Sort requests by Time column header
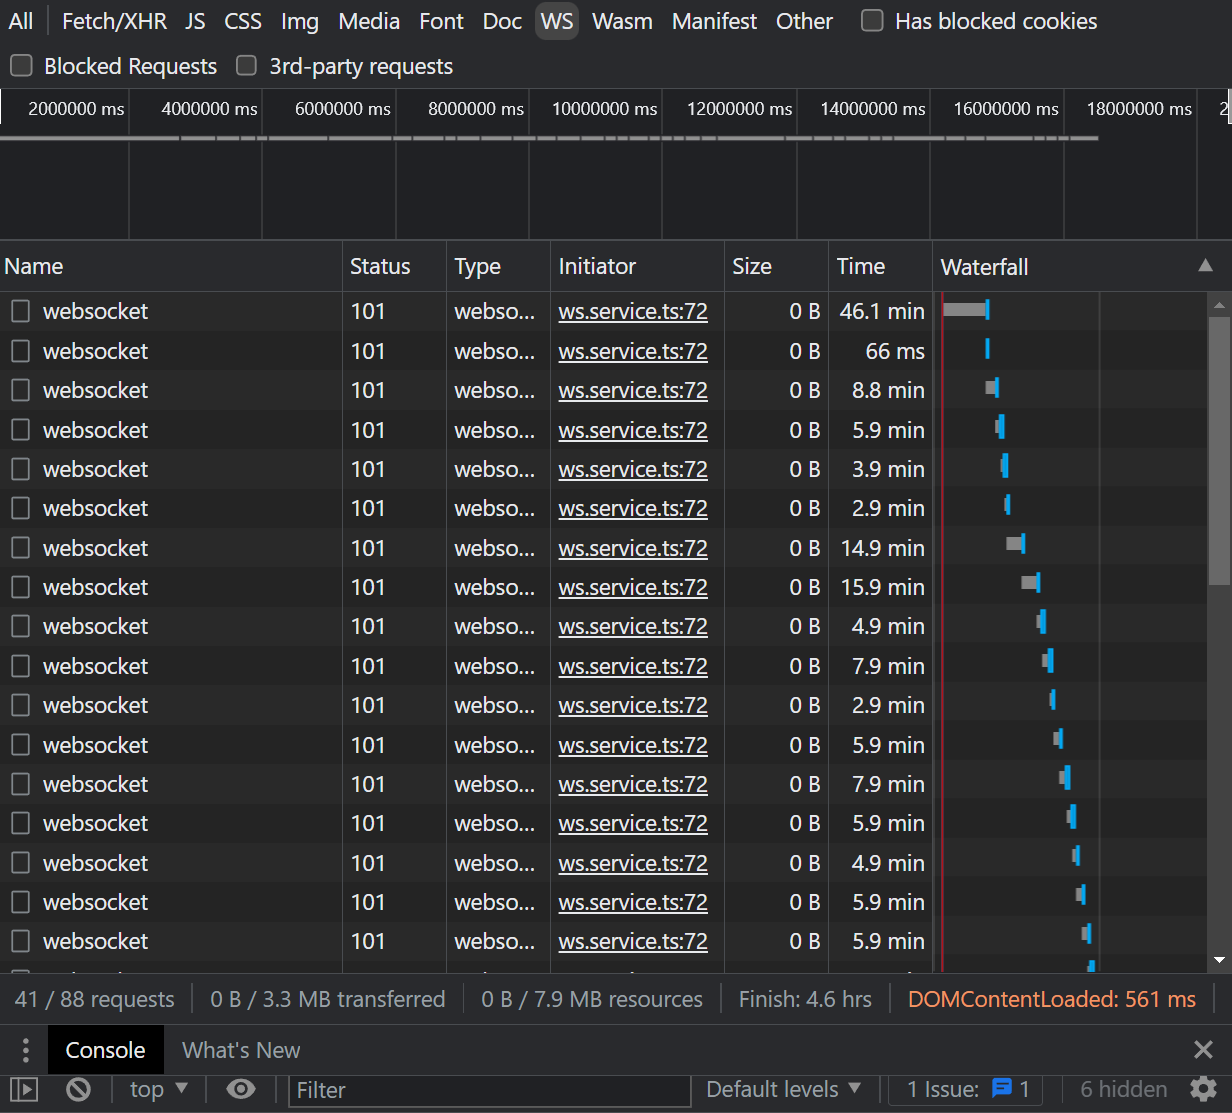1232x1113 pixels. [861, 266]
